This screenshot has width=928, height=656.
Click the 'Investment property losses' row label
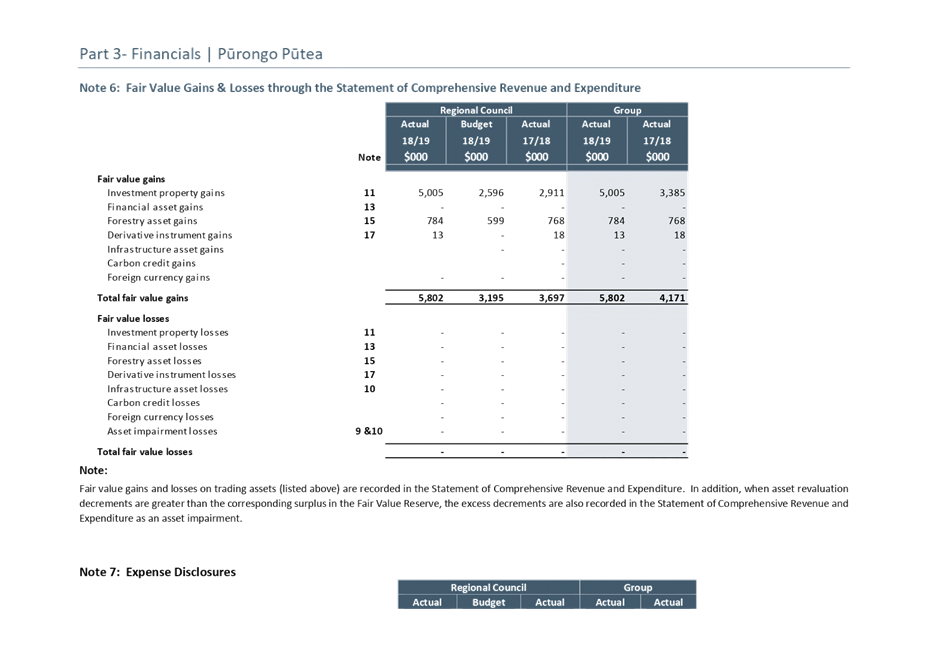[167, 333]
